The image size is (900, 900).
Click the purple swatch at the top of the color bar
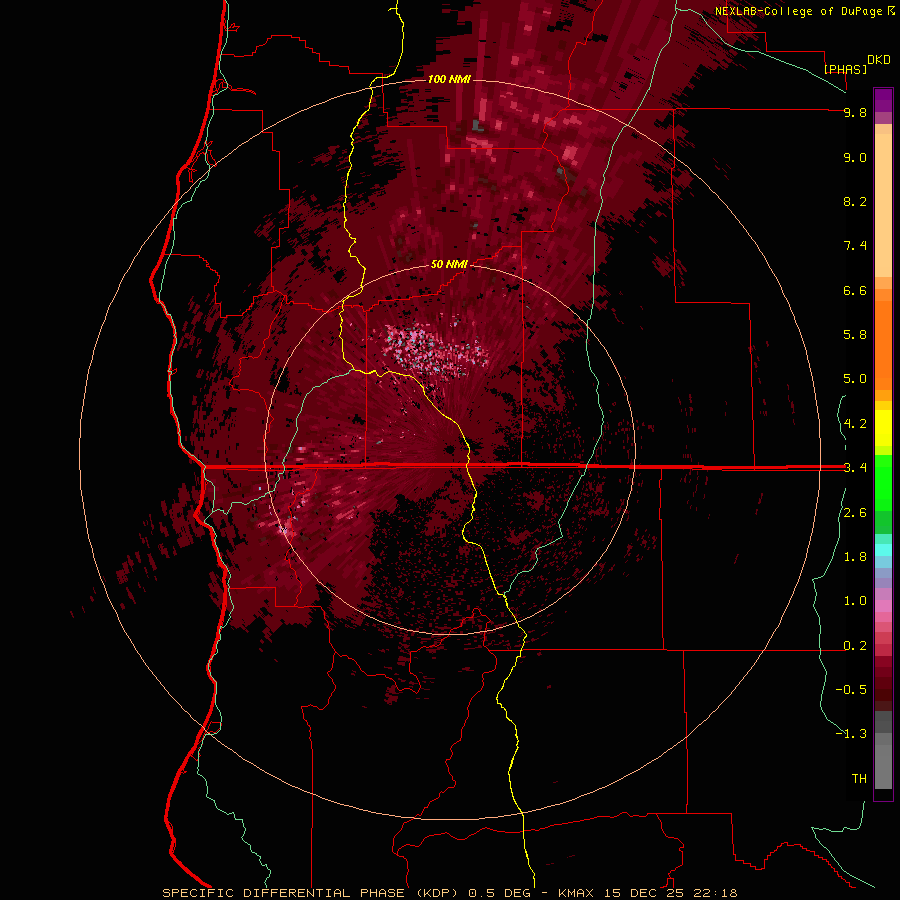(883, 100)
